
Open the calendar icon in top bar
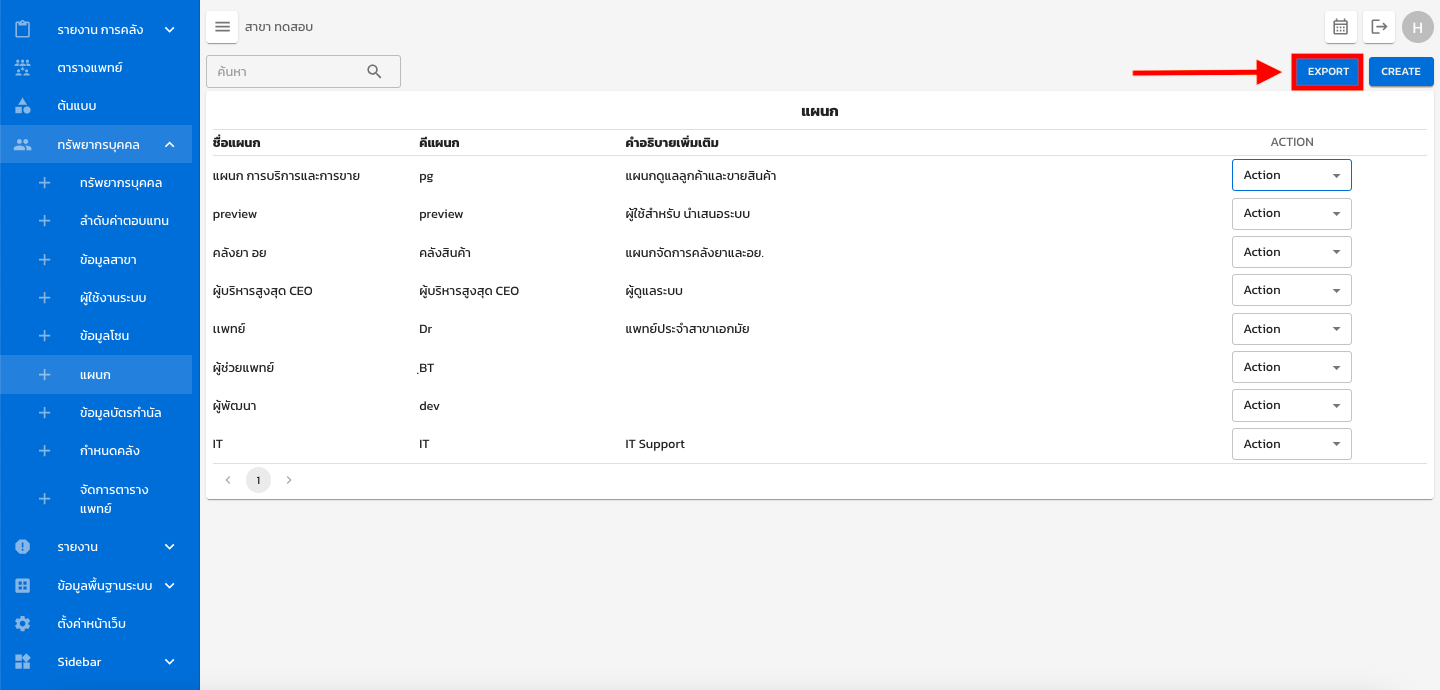tap(1341, 27)
